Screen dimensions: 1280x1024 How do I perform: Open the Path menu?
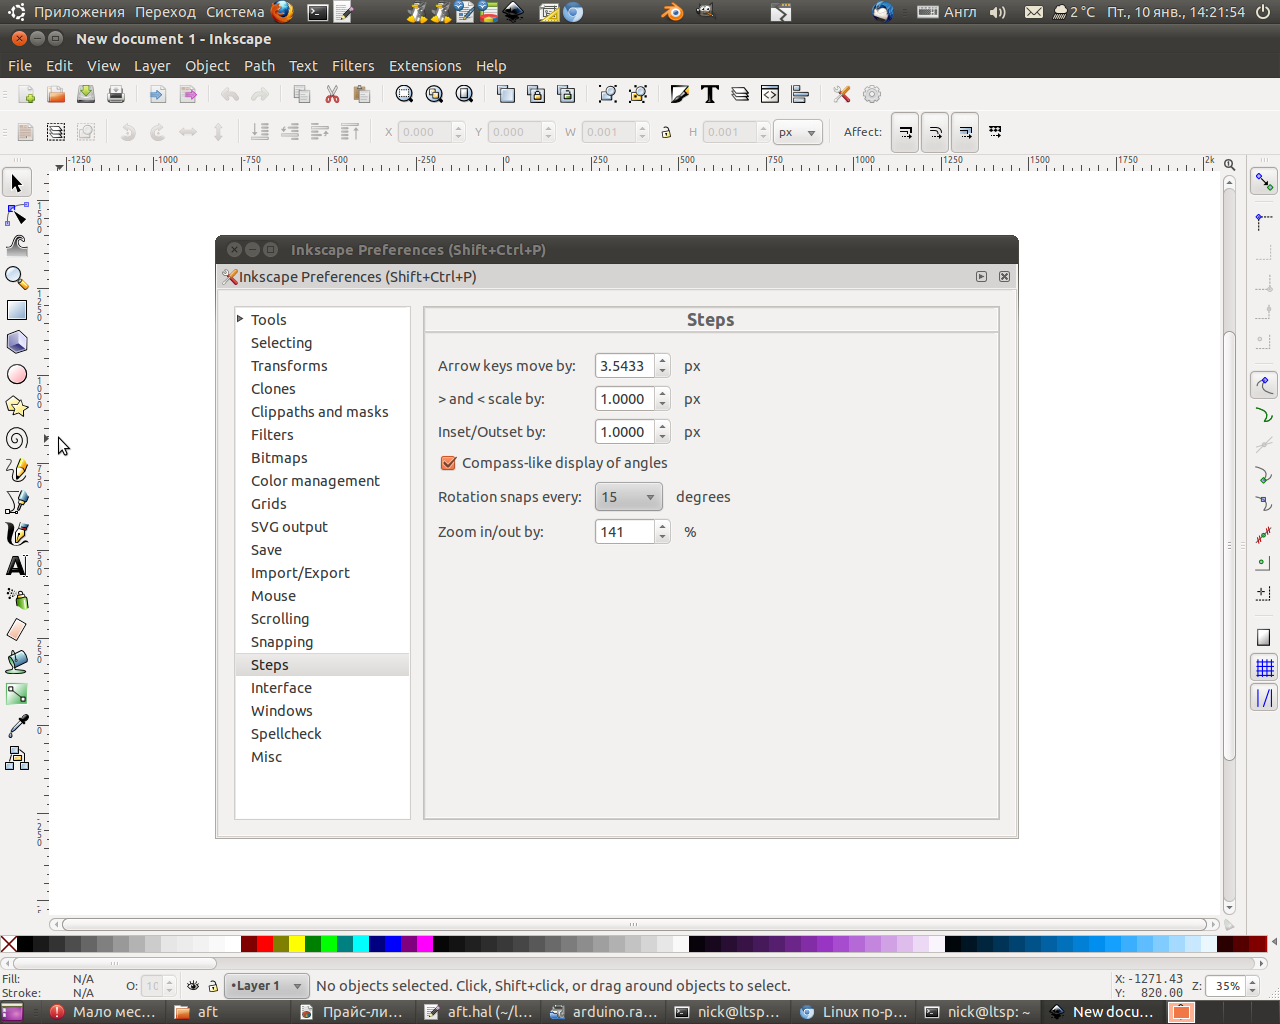click(x=259, y=66)
